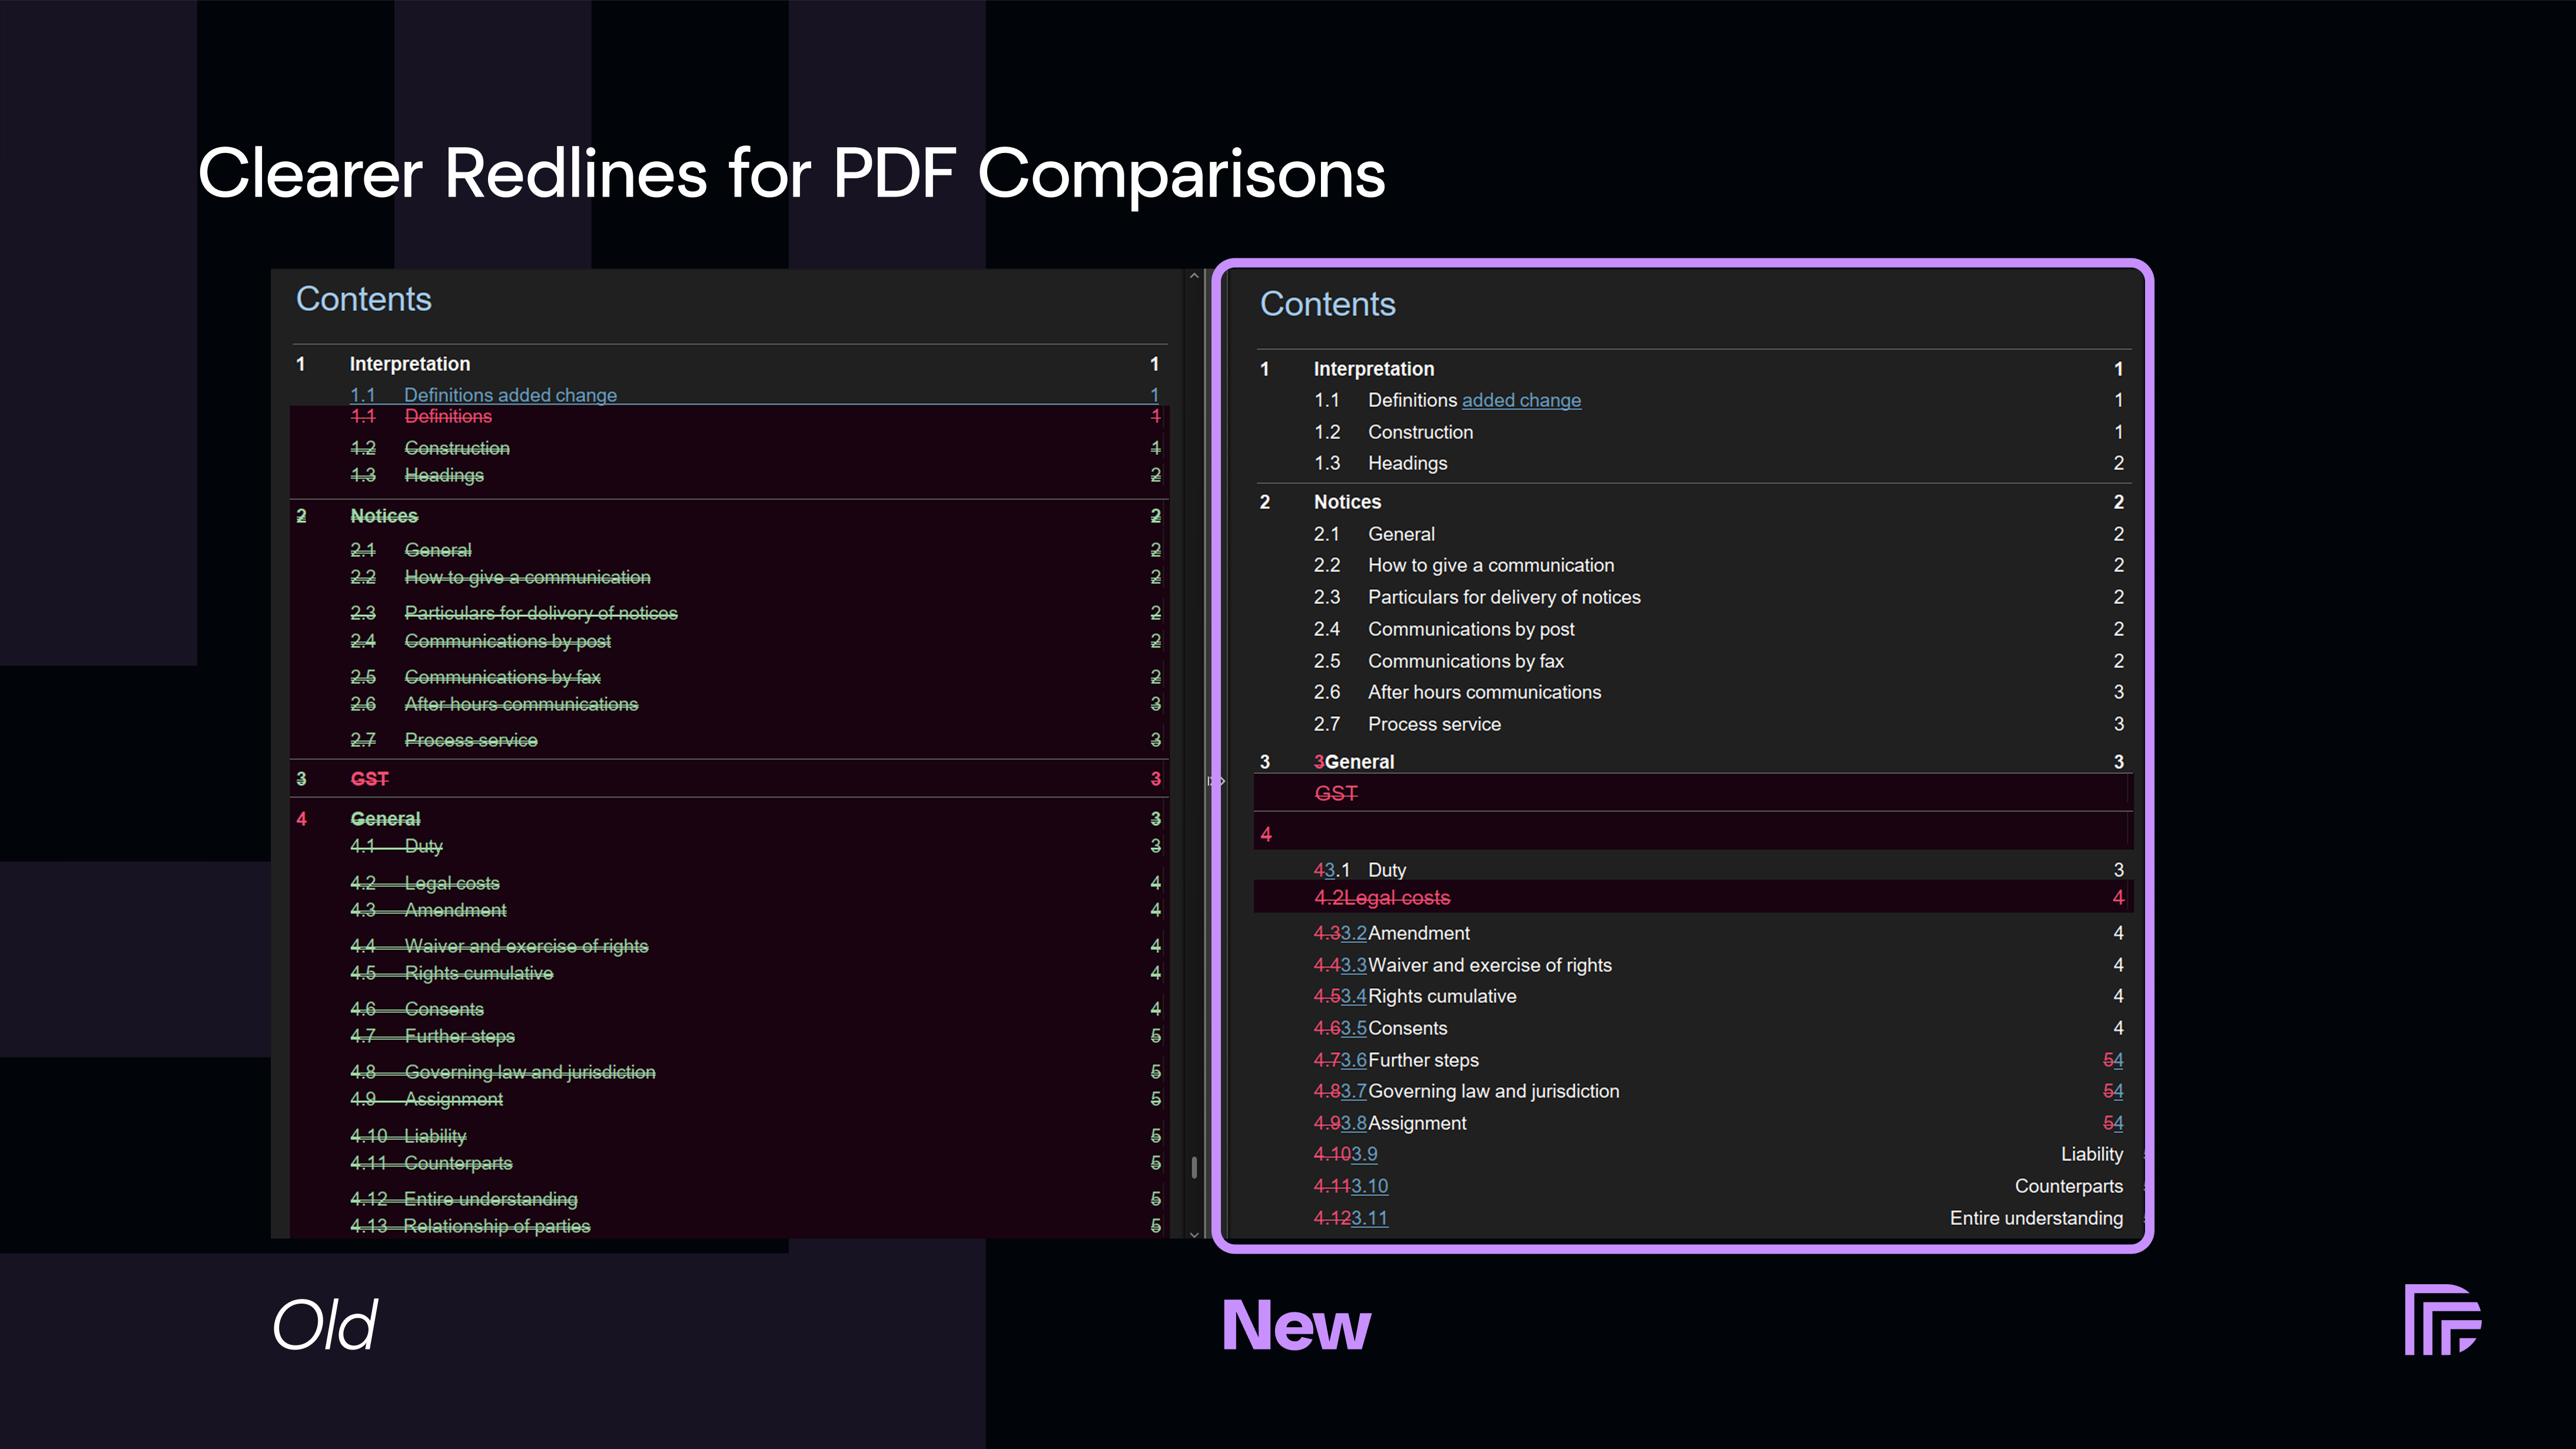Select struck-through 'Construction' in Old panel
The height and width of the screenshot is (1449, 2576).
click(x=457, y=448)
